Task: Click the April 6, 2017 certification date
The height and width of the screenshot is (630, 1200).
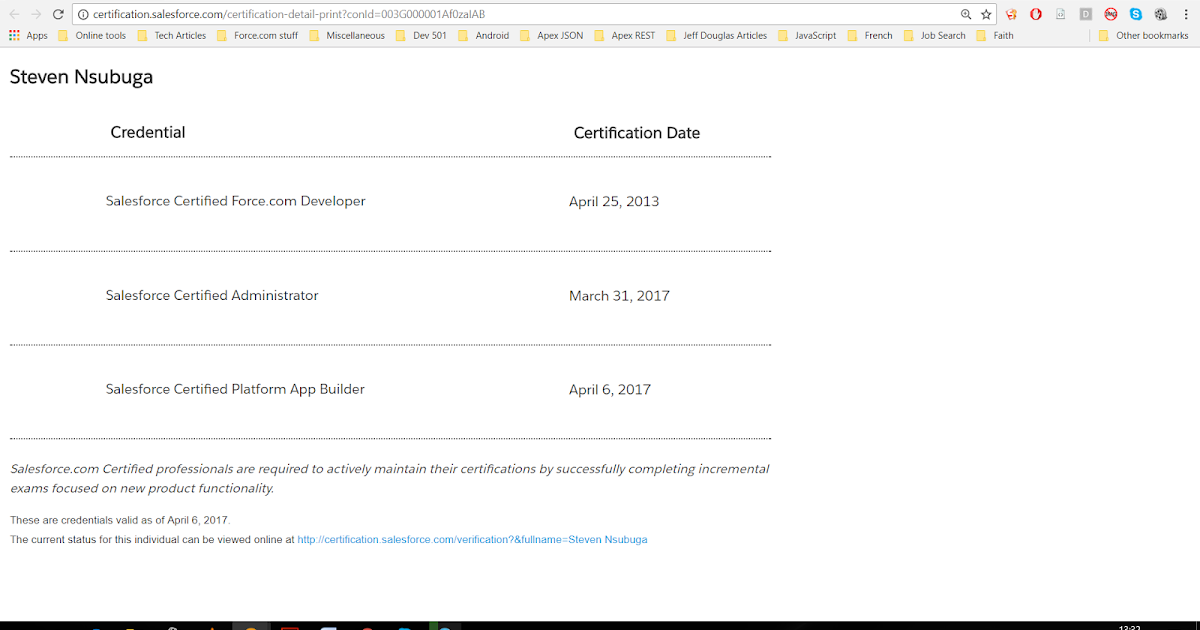Action: point(610,389)
